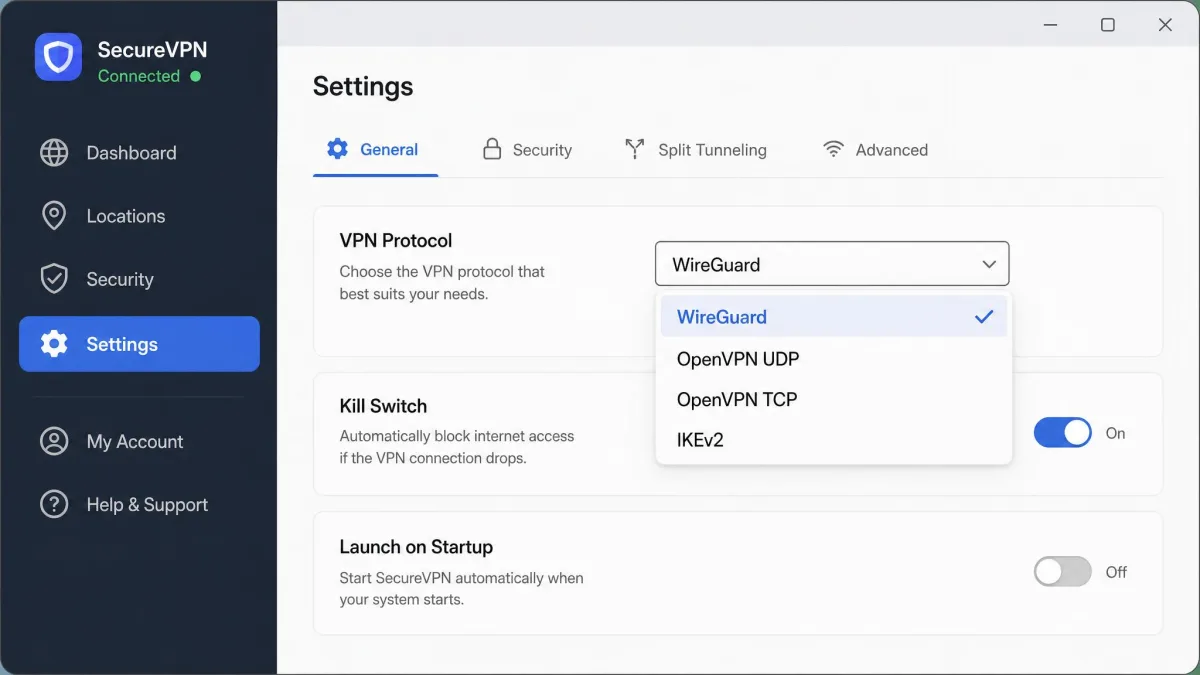Open Security in the sidebar
Screen dimensions: 1200x675
tap(139, 279)
